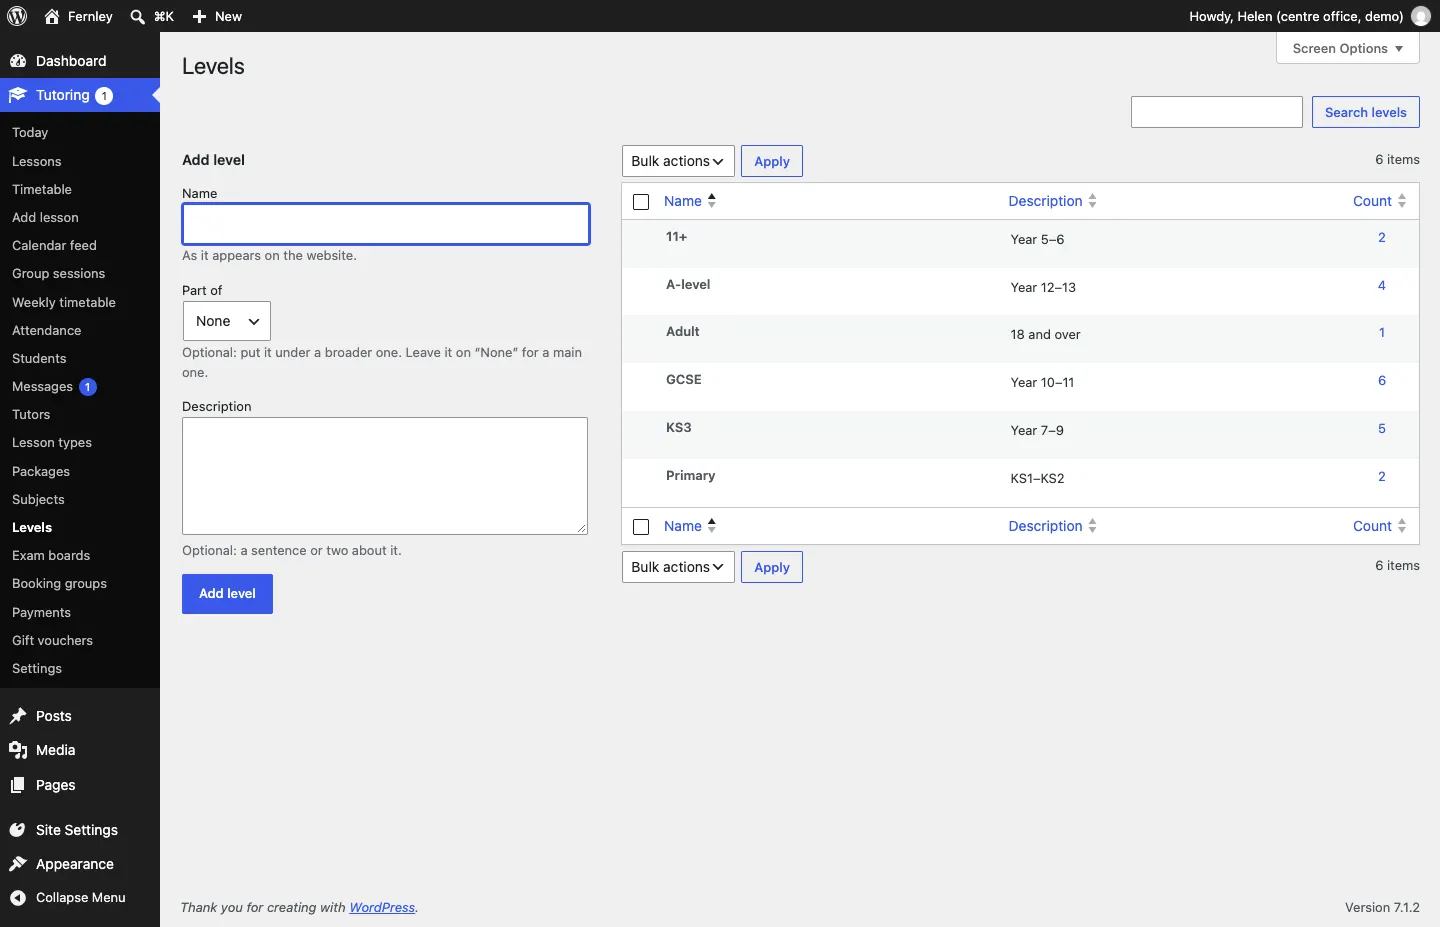Click in the search levels text box

[x=1217, y=112]
